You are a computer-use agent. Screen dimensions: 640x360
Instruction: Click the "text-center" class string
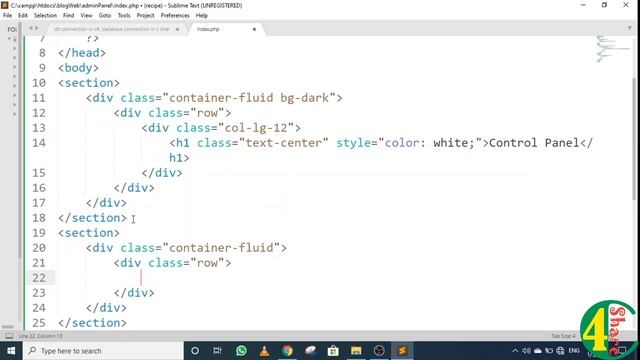tap(284, 143)
